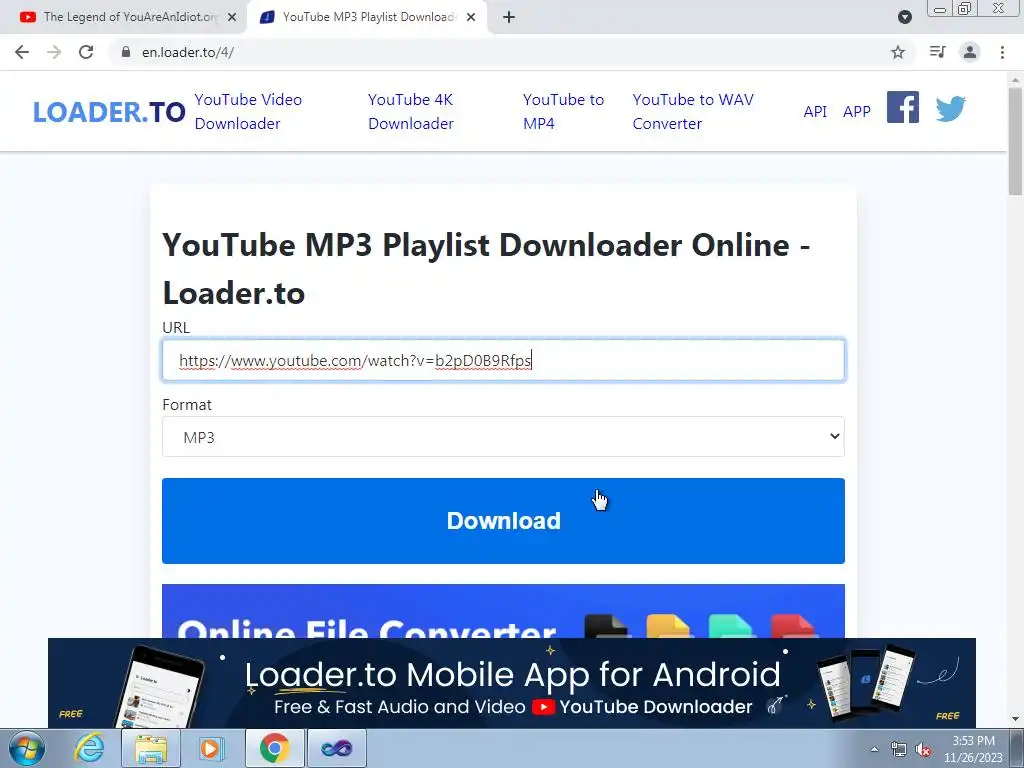1024x768 pixels.
Task: Go to YouTube to MP4 page
Action: [x=563, y=112]
